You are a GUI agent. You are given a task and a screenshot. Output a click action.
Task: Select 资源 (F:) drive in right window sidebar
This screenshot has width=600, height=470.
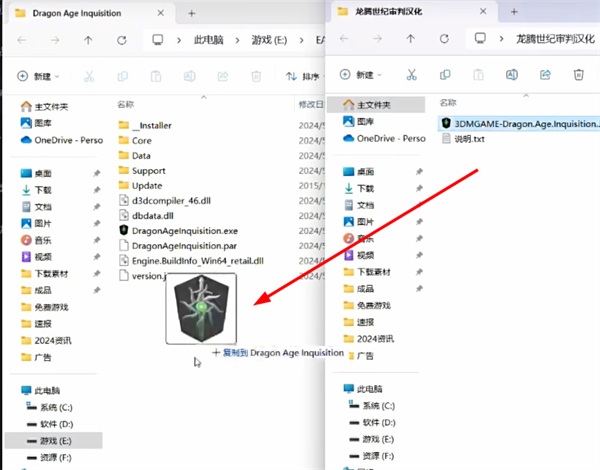tap(372, 456)
